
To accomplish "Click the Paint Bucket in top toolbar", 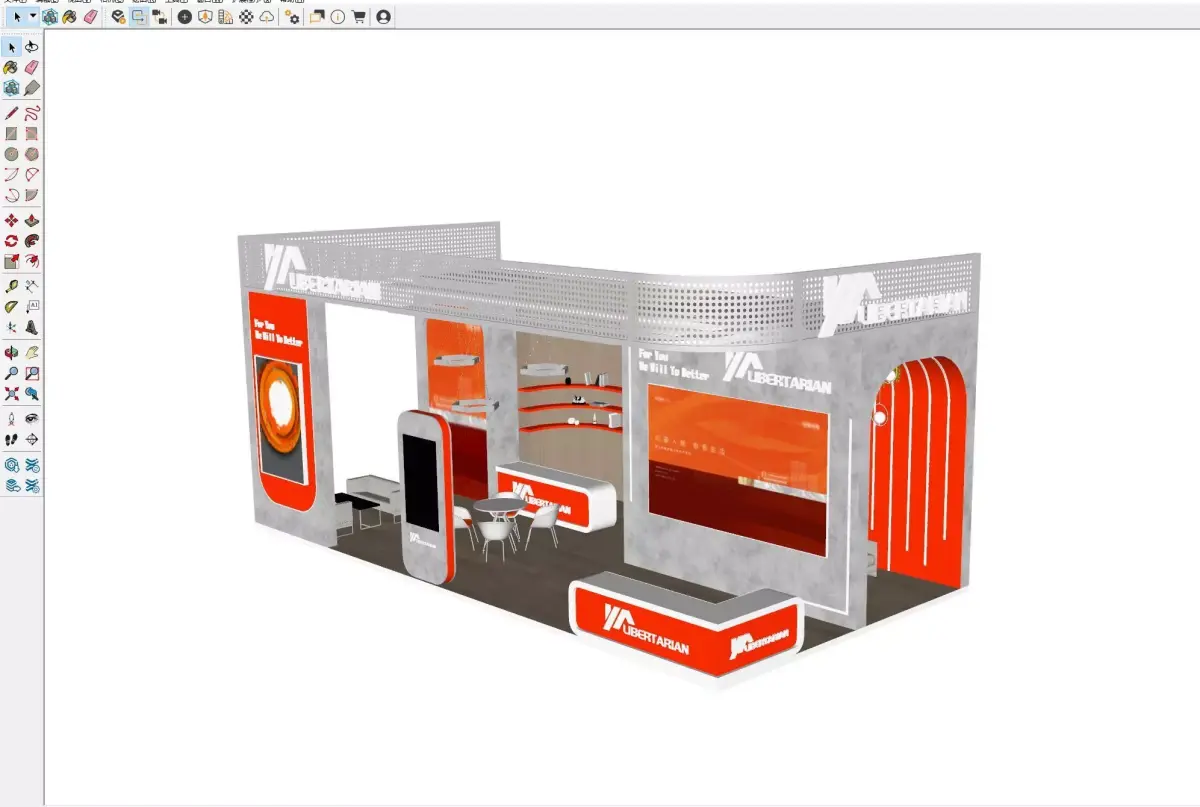I will click(69, 17).
